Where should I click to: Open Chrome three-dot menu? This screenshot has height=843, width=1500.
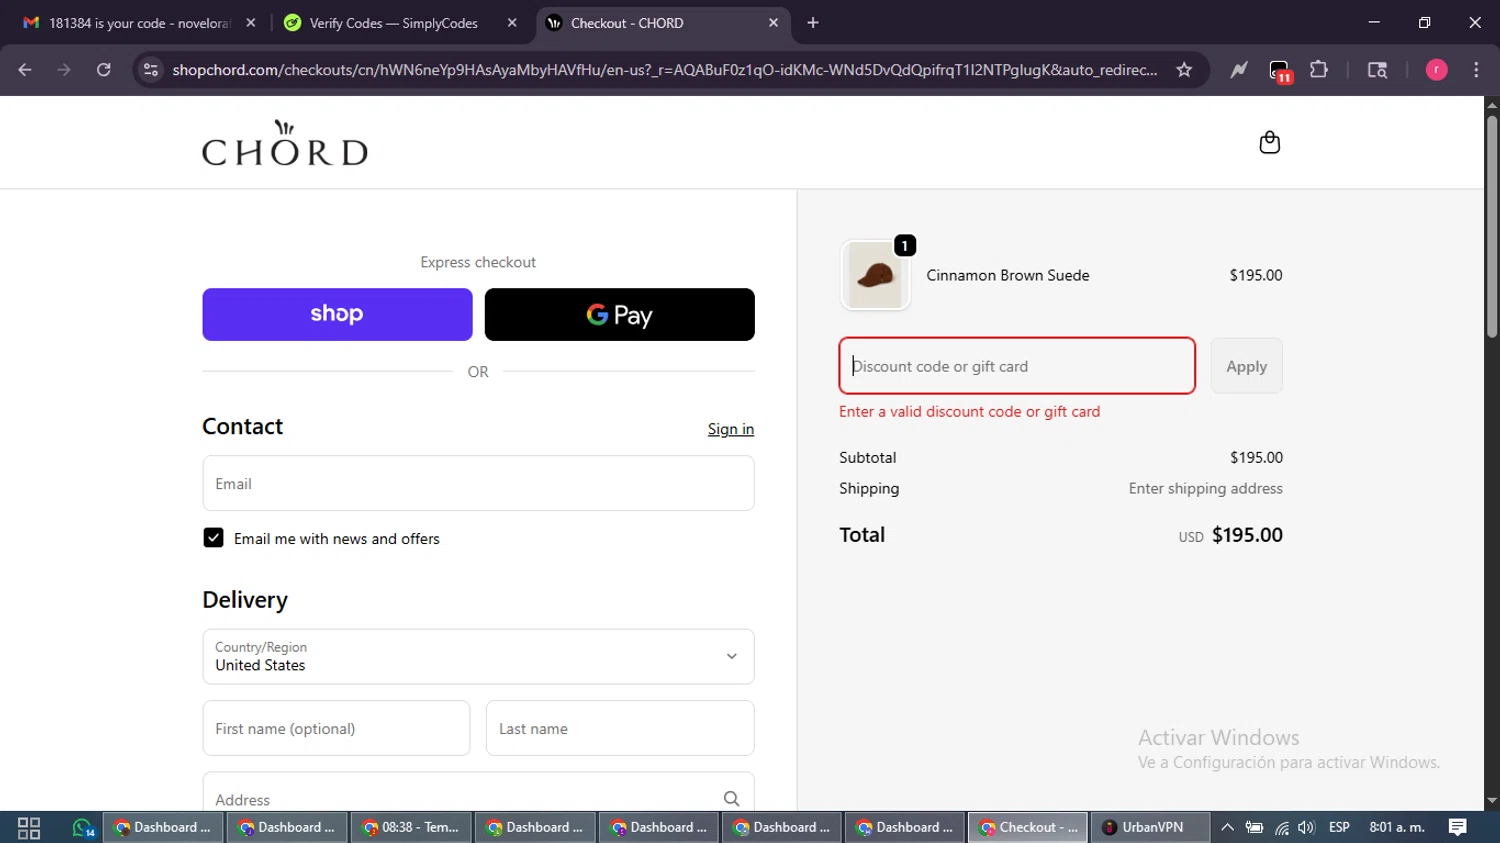tap(1476, 70)
